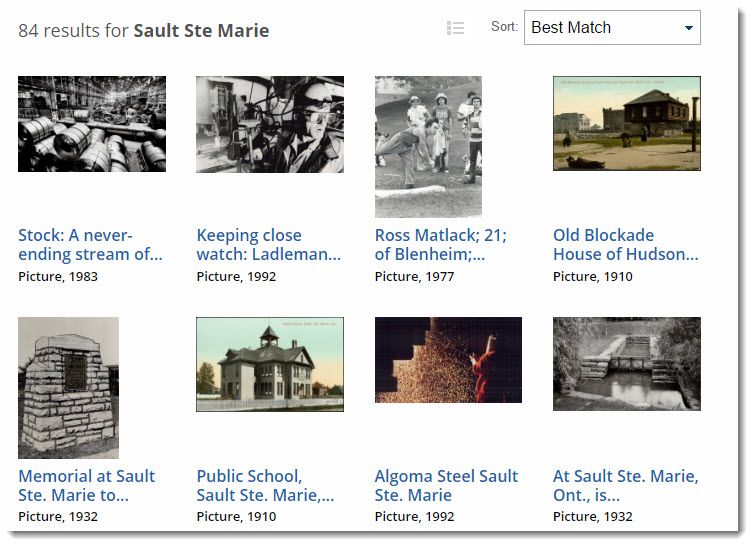View the canal lock photo thumbnail
Screen dimensions: 753x546
[x=626, y=364]
